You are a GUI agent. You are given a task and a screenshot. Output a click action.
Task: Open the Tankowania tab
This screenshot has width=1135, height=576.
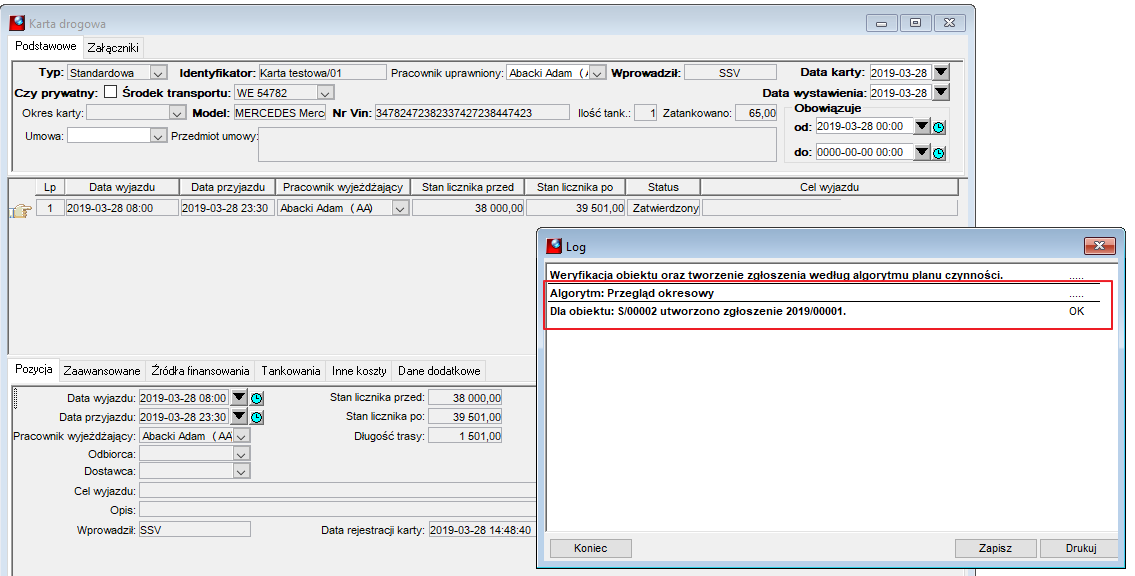291,370
